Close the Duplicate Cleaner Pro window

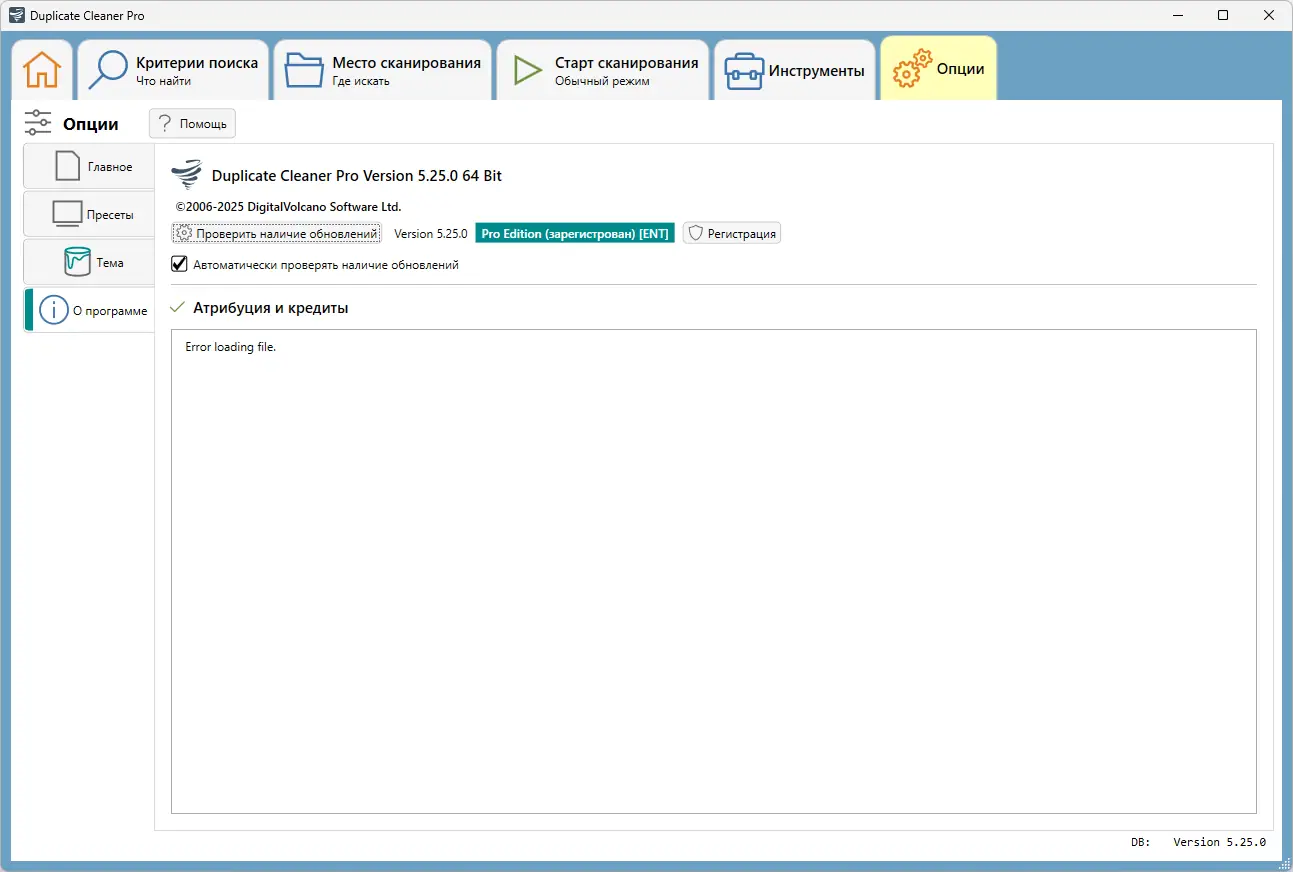1269,15
